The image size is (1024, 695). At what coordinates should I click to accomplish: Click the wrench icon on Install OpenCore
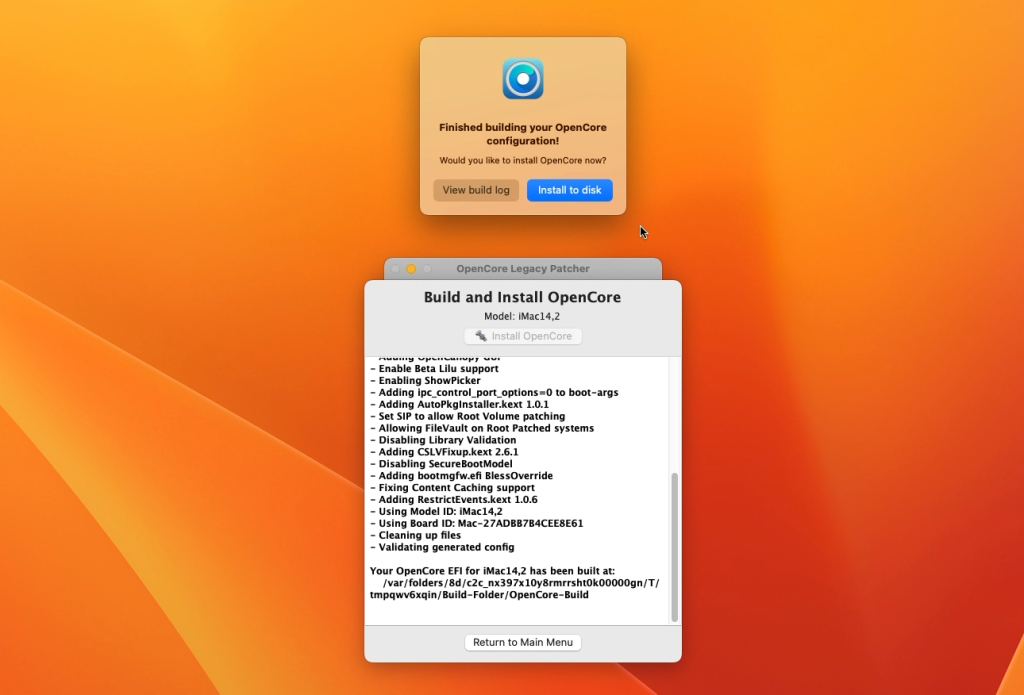[x=481, y=336]
